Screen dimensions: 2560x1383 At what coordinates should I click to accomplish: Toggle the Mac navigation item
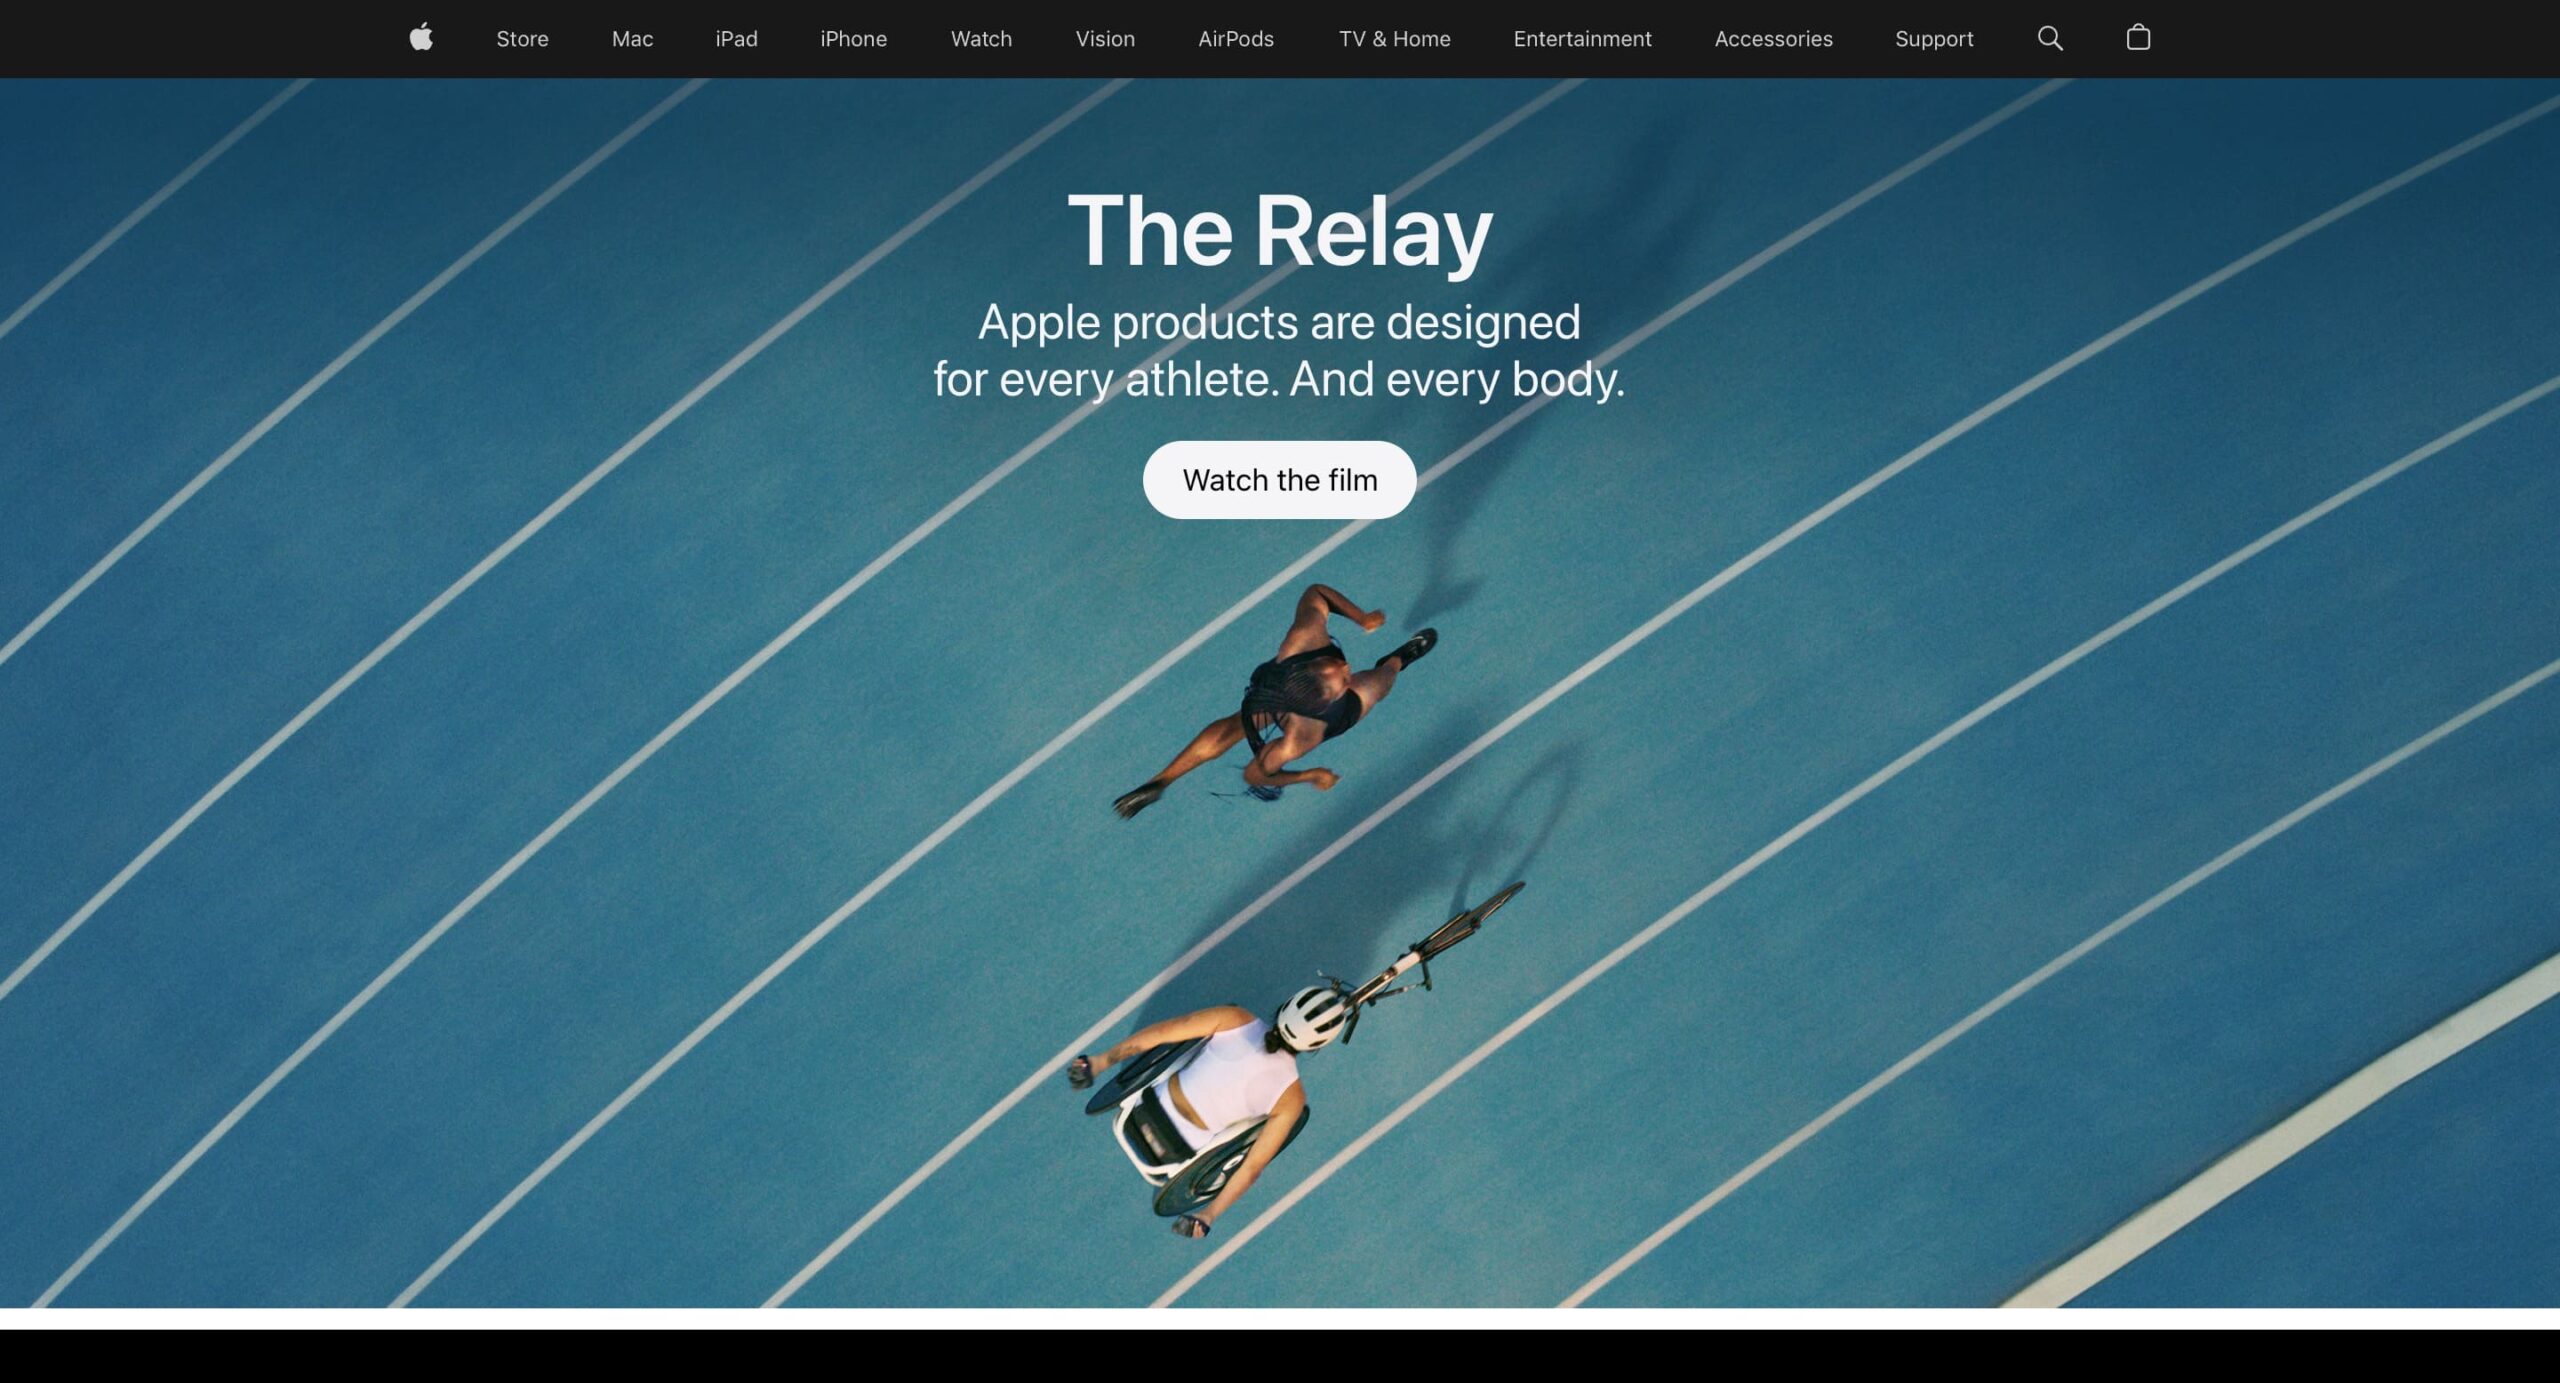click(x=632, y=37)
